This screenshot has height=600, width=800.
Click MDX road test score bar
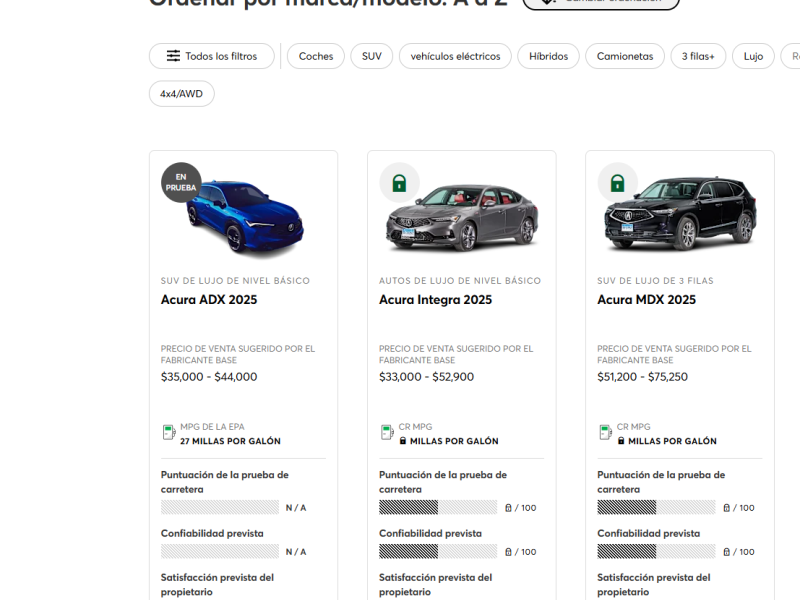[x=656, y=507]
